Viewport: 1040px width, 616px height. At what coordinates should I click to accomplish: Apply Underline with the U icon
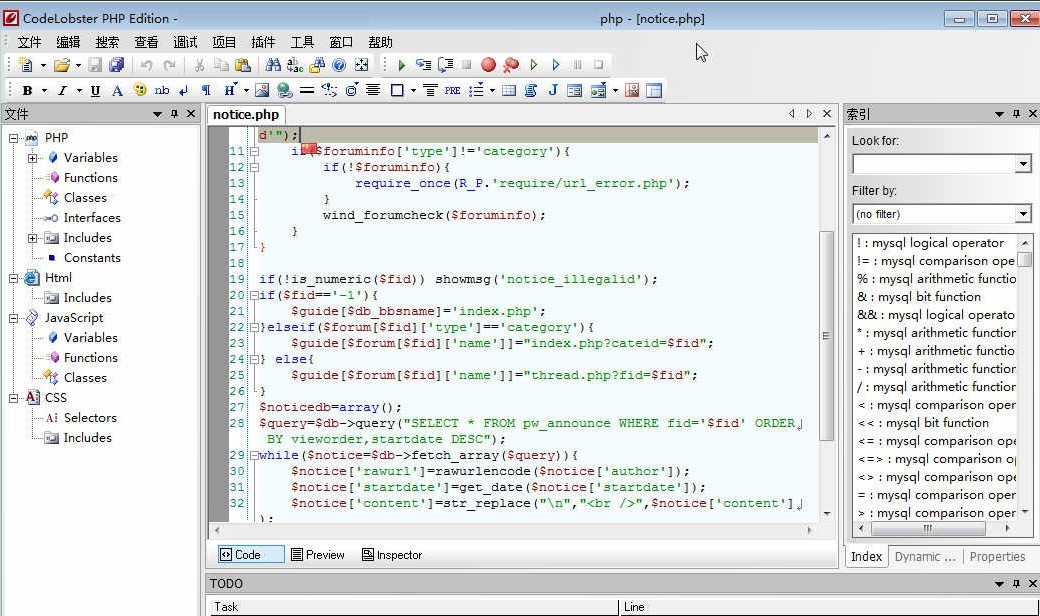pos(95,90)
